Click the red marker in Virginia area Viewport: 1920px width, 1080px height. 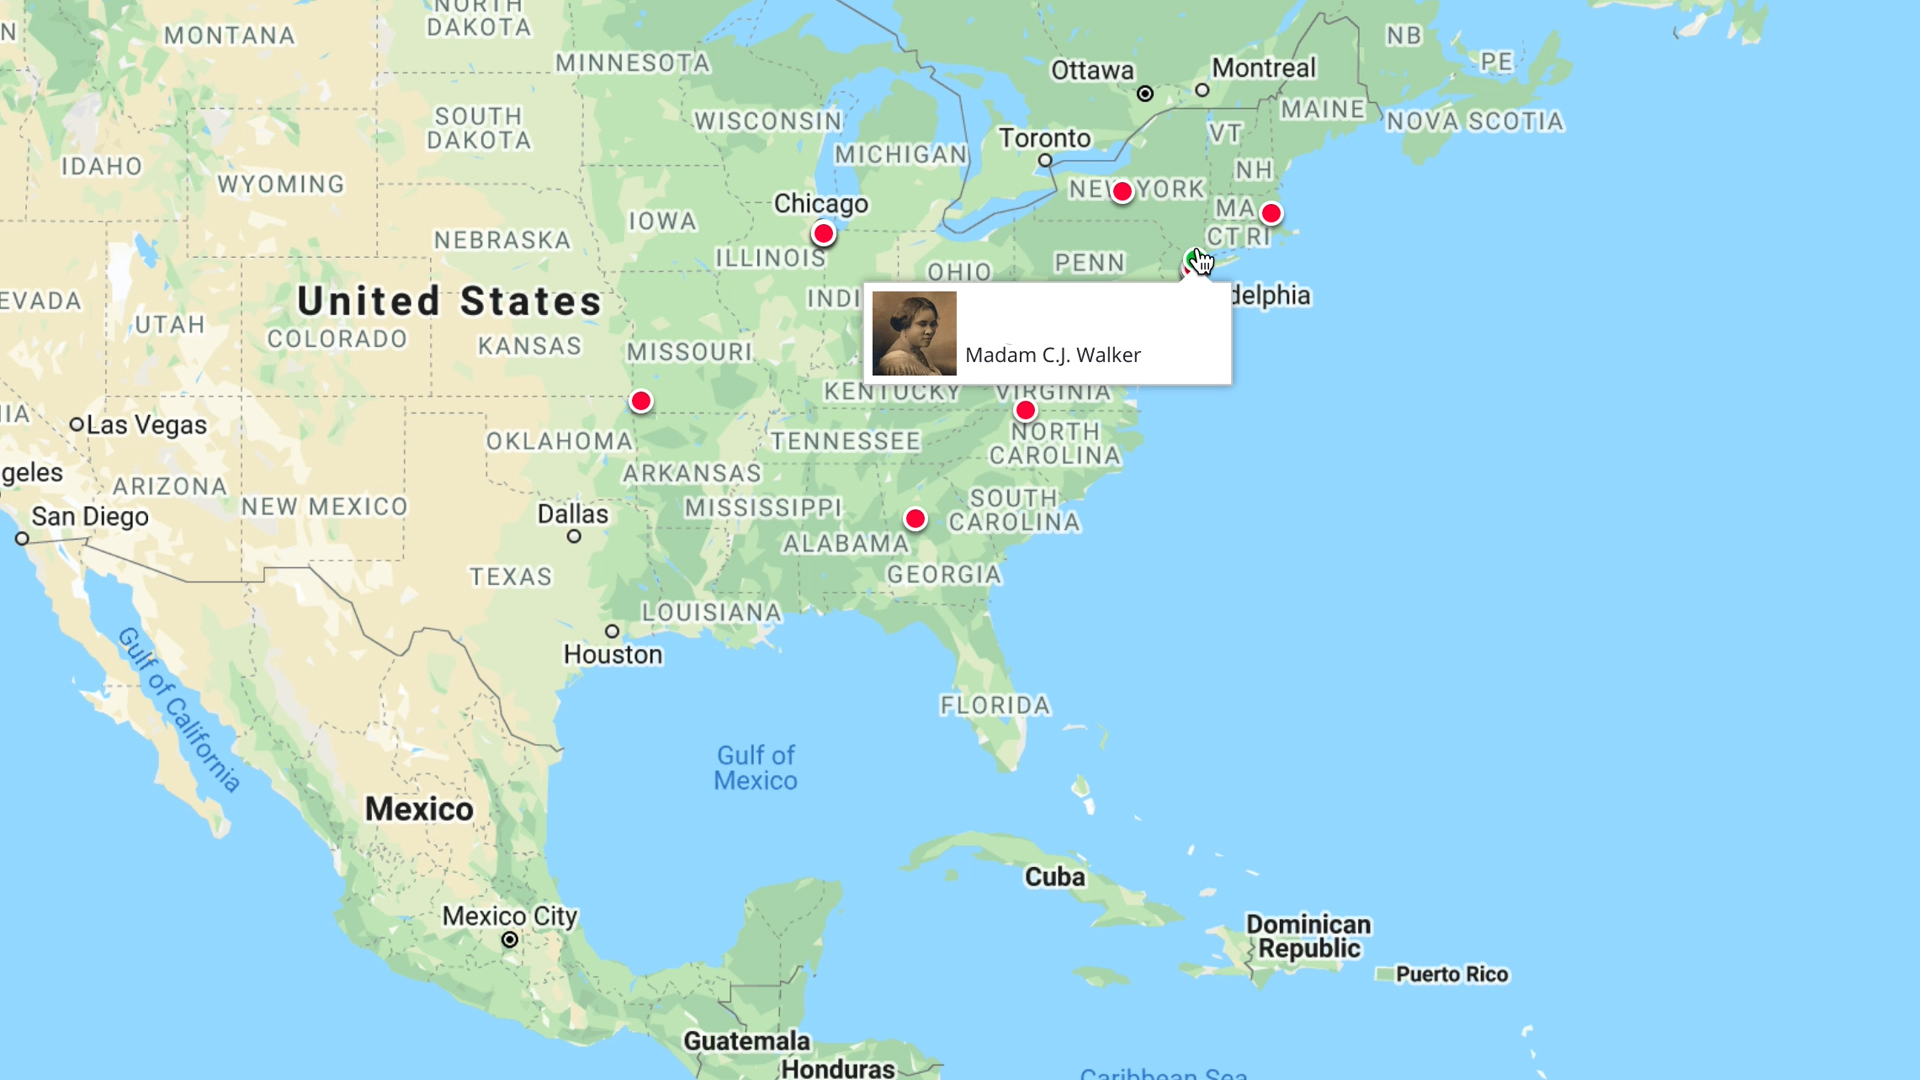(x=1026, y=409)
